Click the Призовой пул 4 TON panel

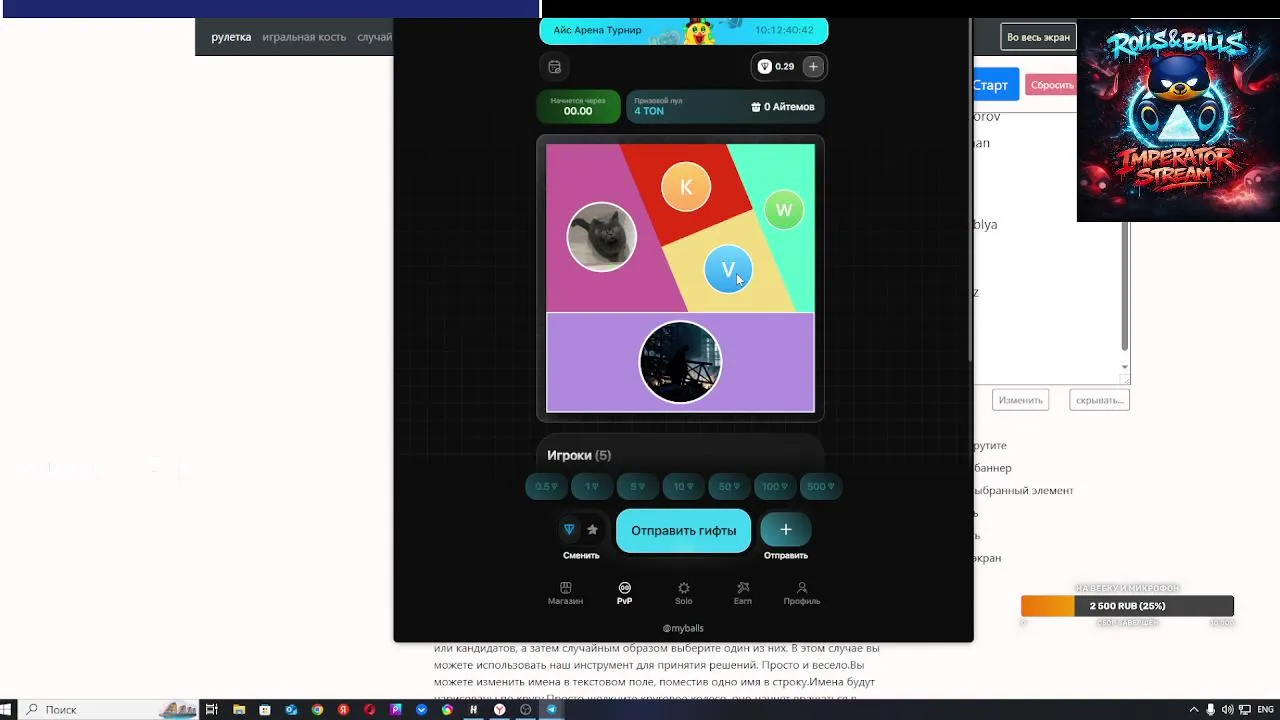pyautogui.click(x=725, y=107)
